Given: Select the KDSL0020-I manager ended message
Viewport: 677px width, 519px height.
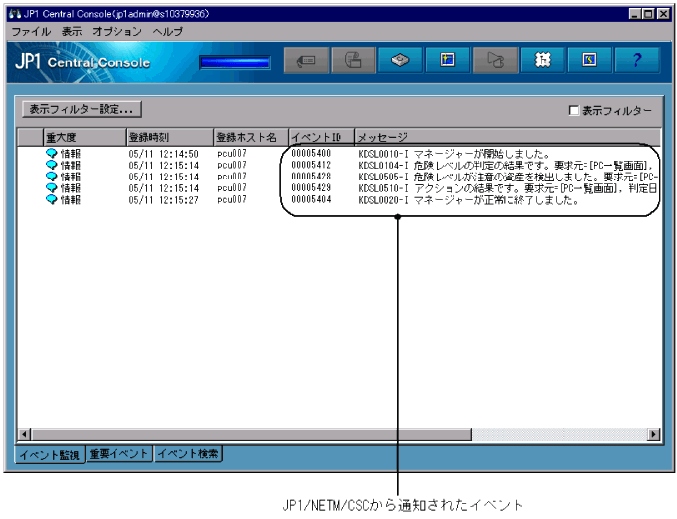Looking at the screenshot, I should (468, 200).
